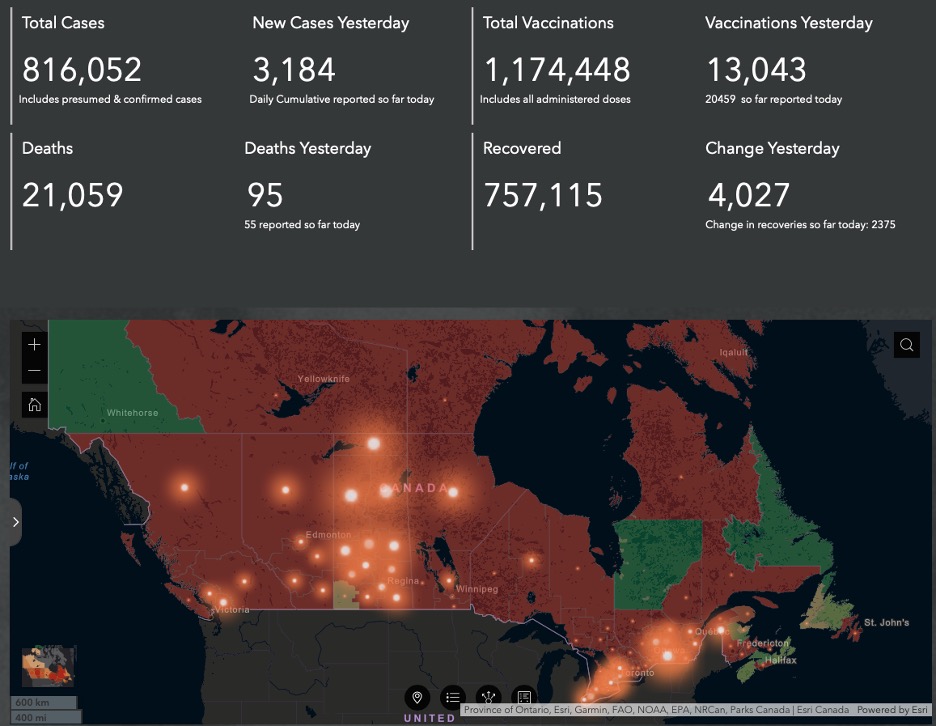Image resolution: width=936 pixels, height=726 pixels.
Task: Open the map search magnifier icon
Action: [906, 344]
